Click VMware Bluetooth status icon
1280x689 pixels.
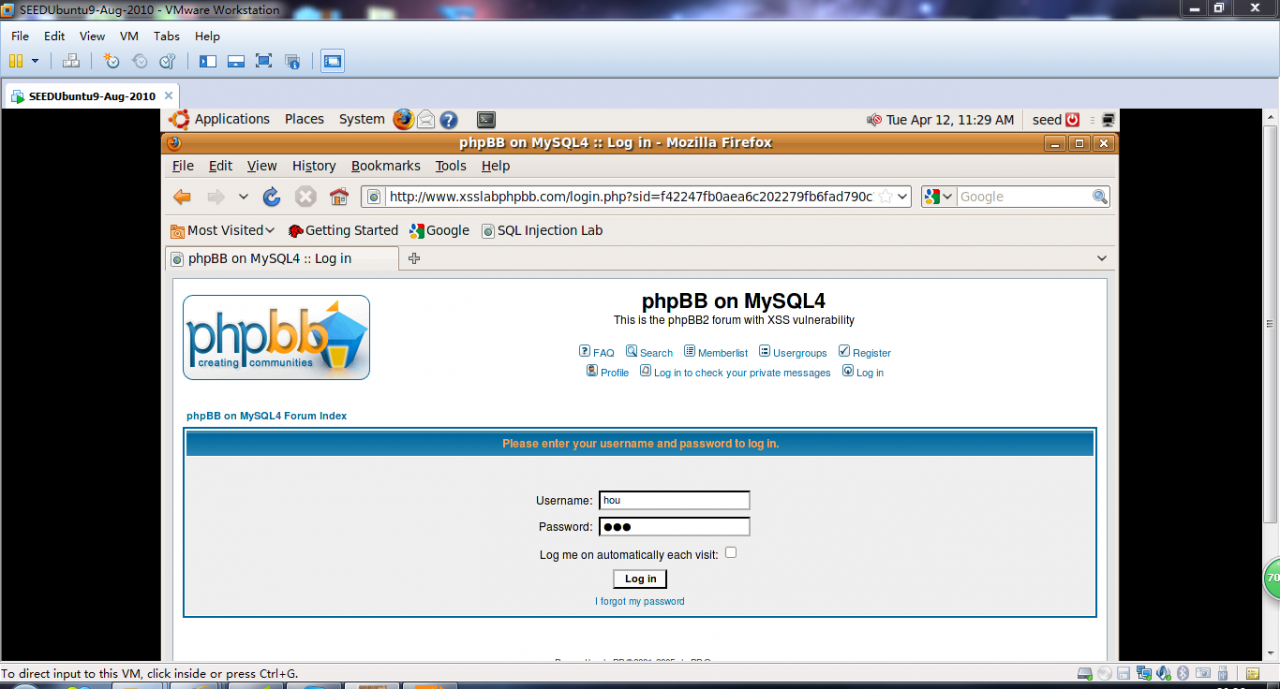pos(1182,673)
